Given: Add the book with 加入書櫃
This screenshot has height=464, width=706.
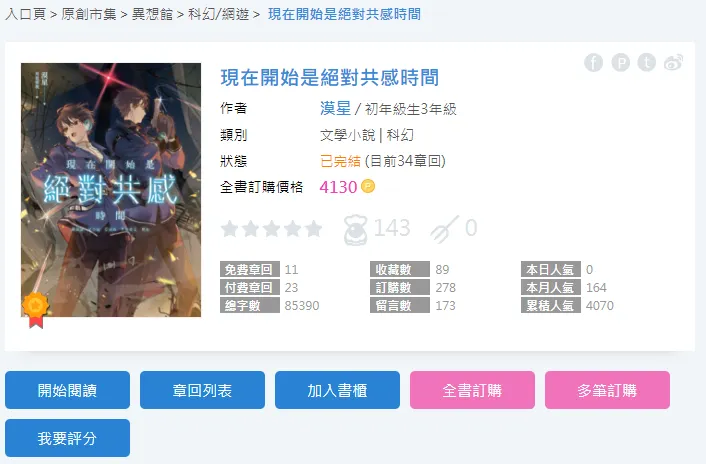Looking at the screenshot, I should [337, 390].
